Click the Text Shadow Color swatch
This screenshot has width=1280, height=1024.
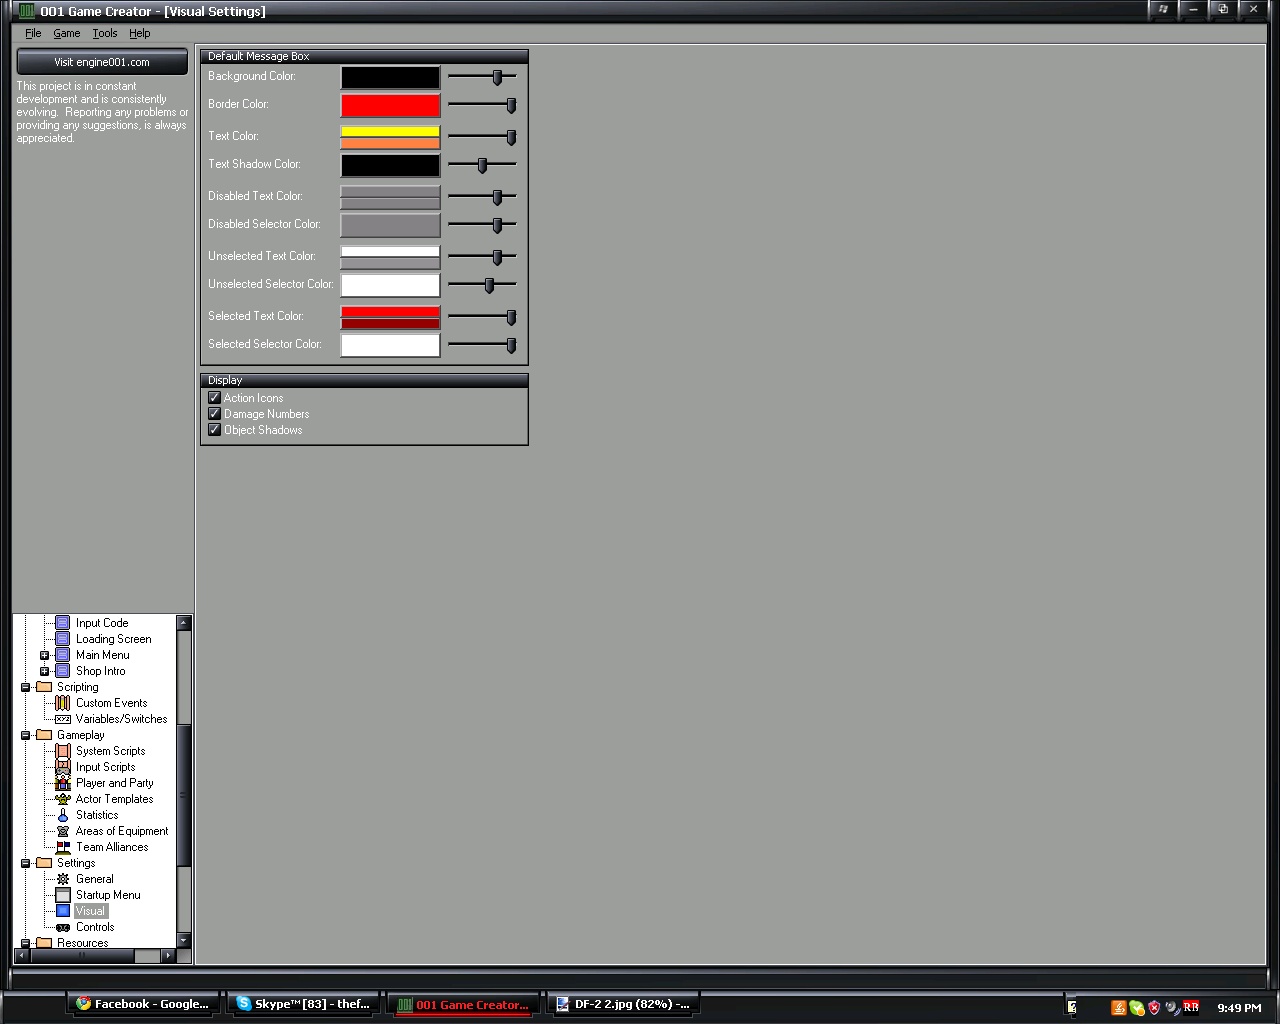tap(390, 165)
